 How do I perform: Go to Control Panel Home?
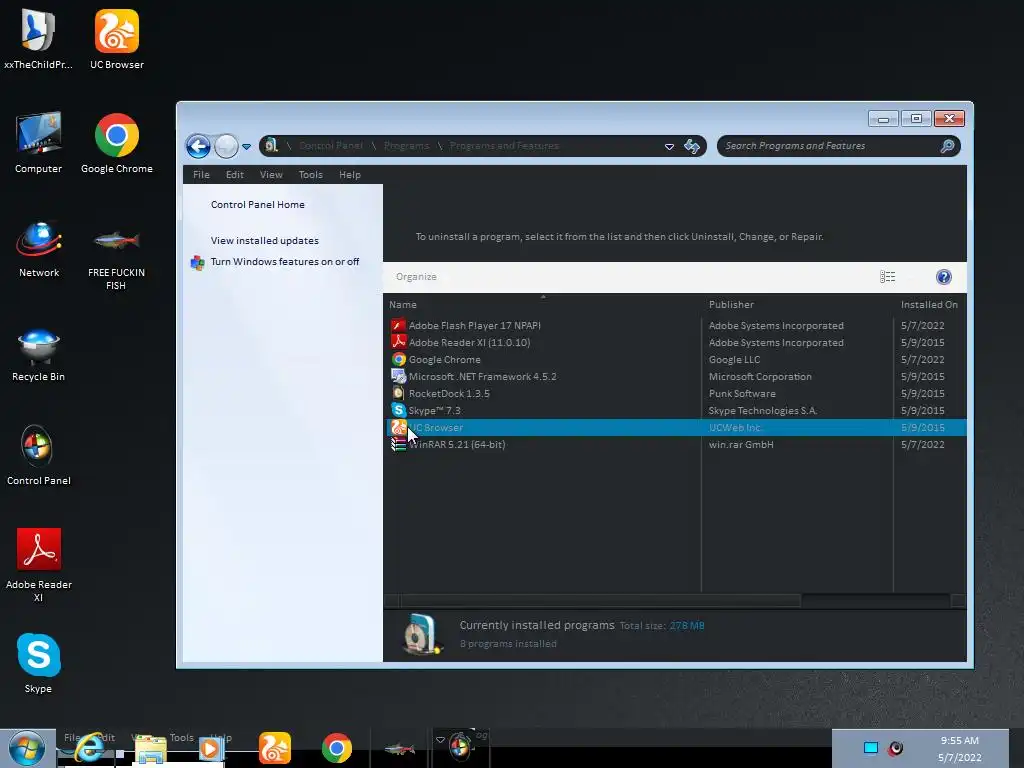coord(257,204)
